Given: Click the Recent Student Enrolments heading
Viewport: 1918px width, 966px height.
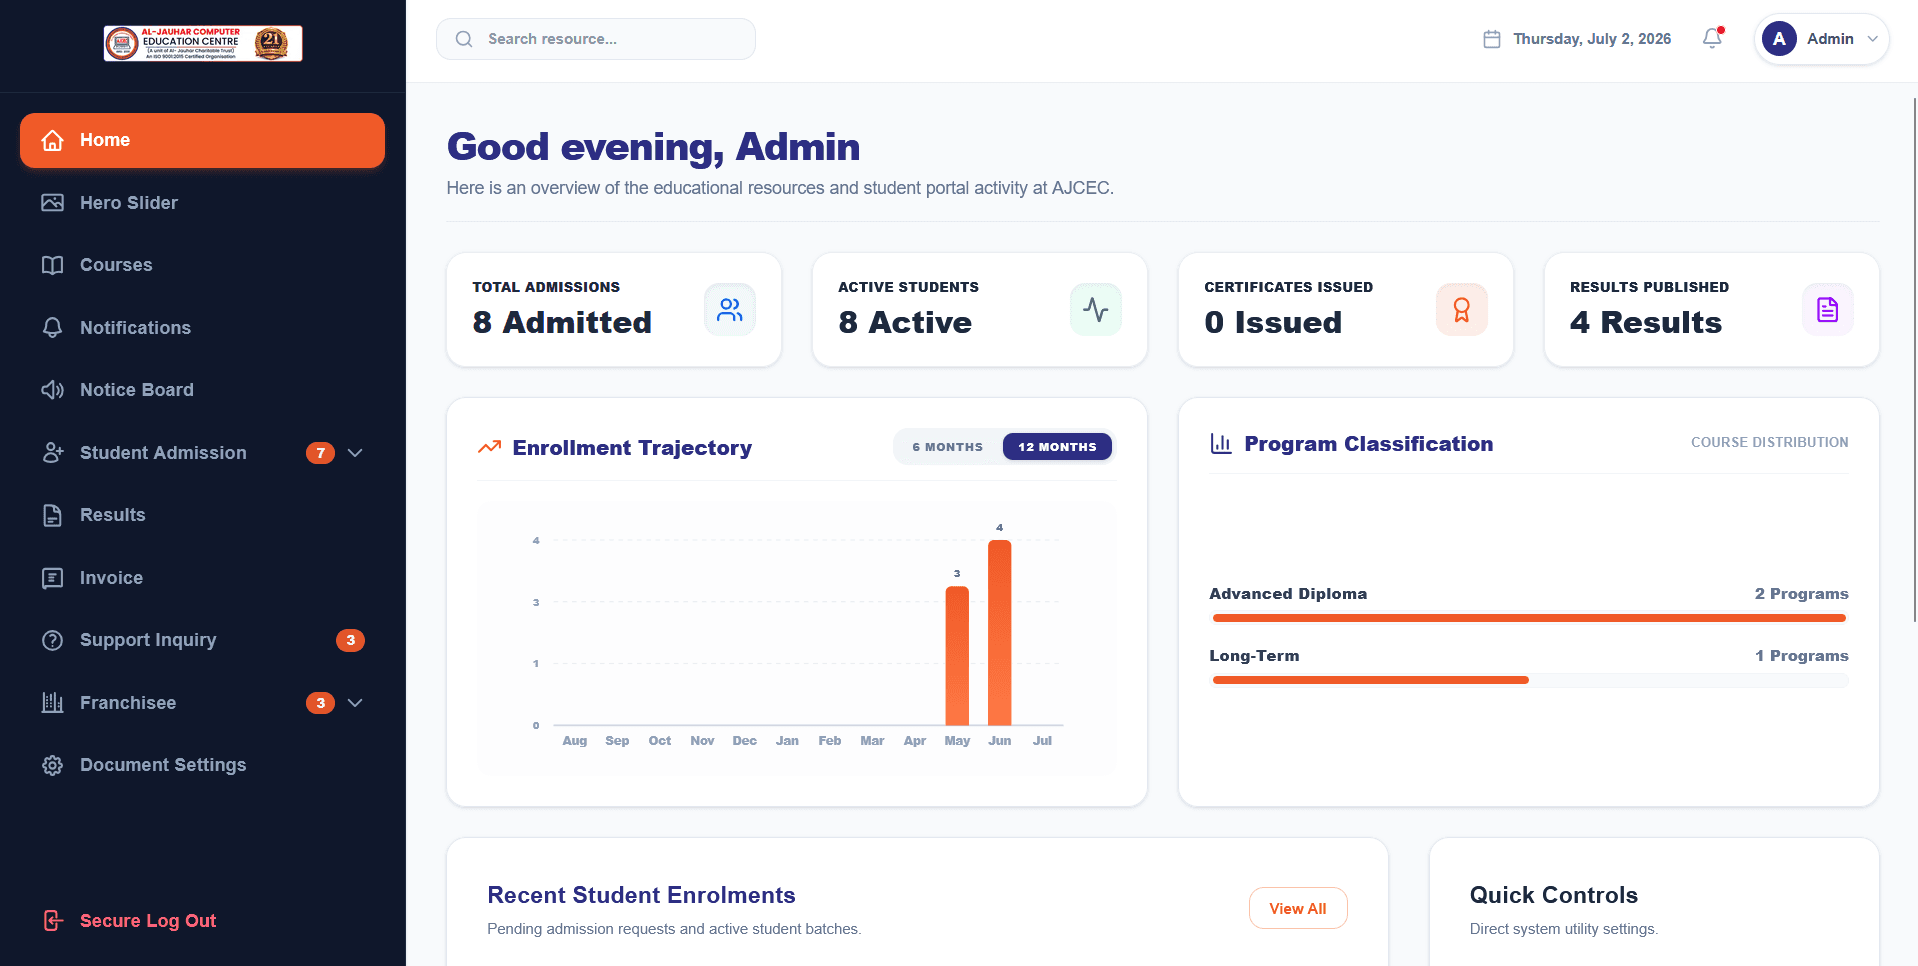Looking at the screenshot, I should pyautogui.click(x=641, y=895).
